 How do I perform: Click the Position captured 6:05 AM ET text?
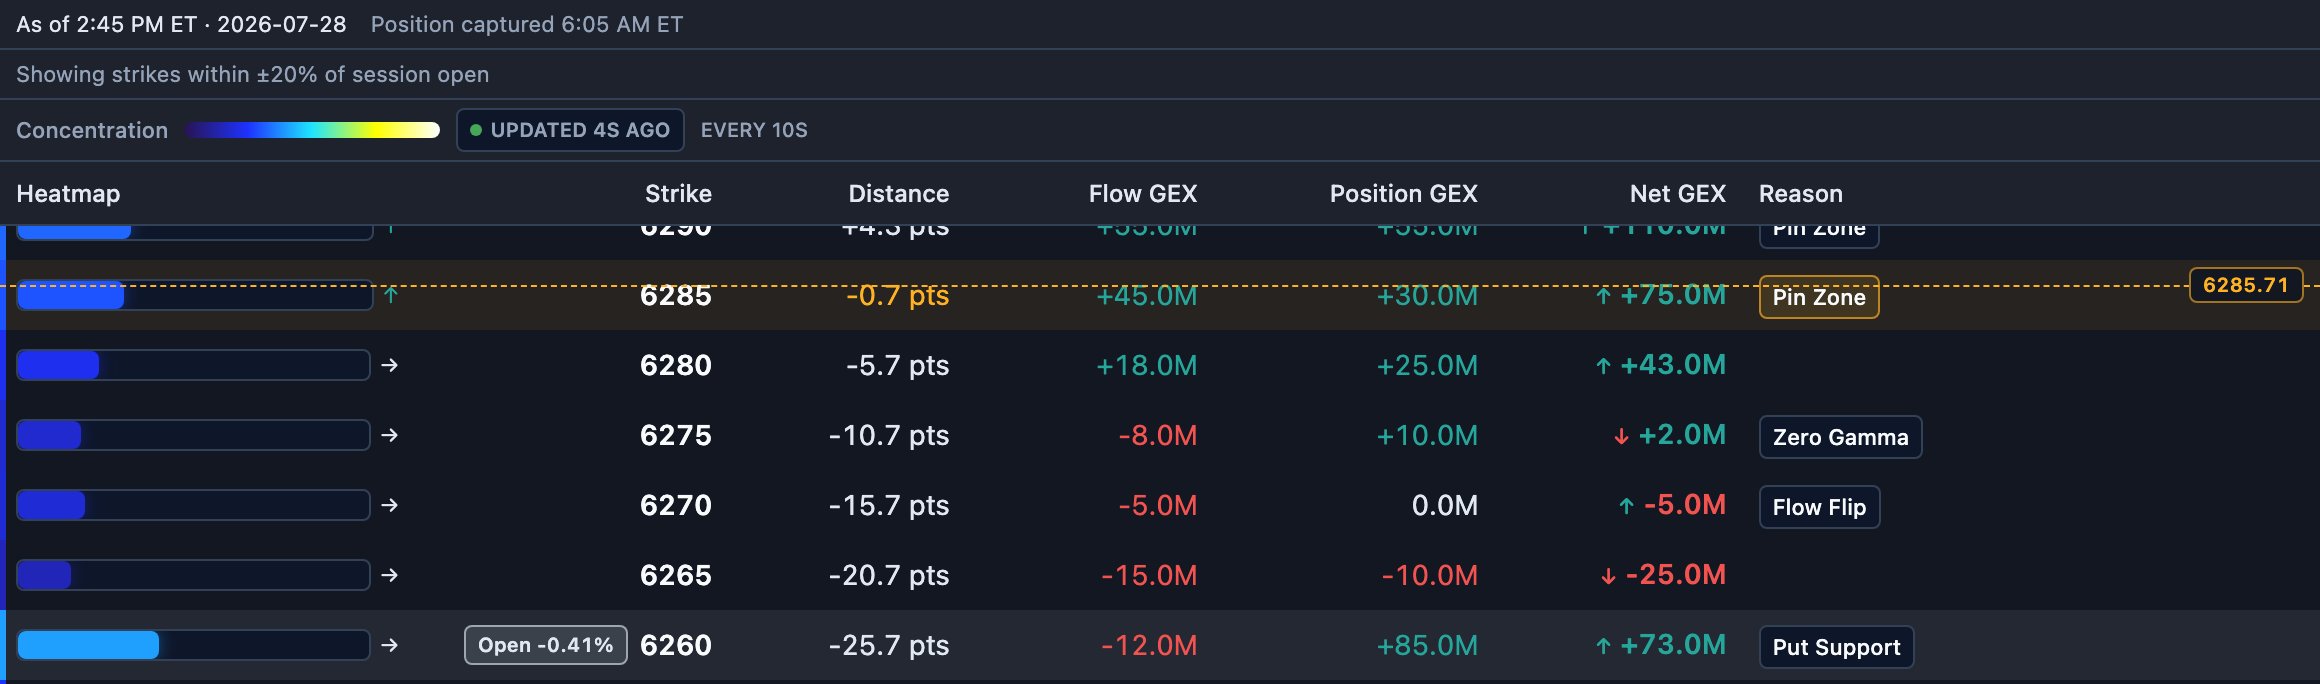tap(527, 24)
